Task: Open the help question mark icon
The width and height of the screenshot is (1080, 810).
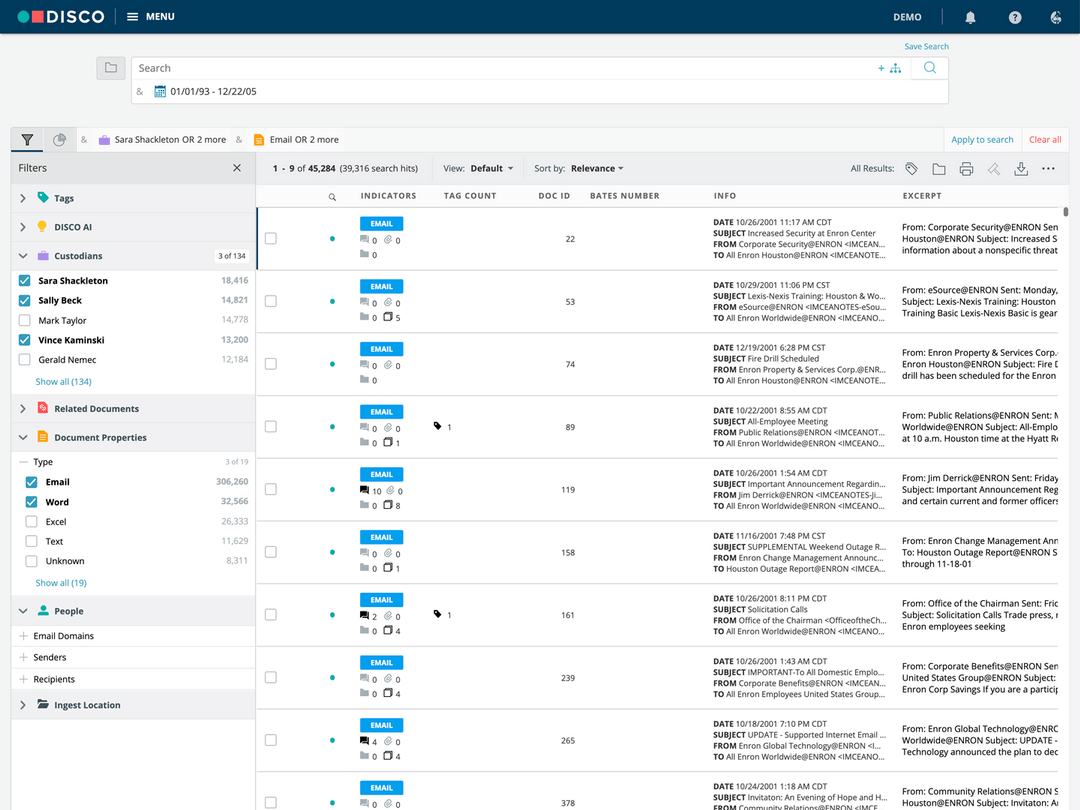Action: [1015, 17]
